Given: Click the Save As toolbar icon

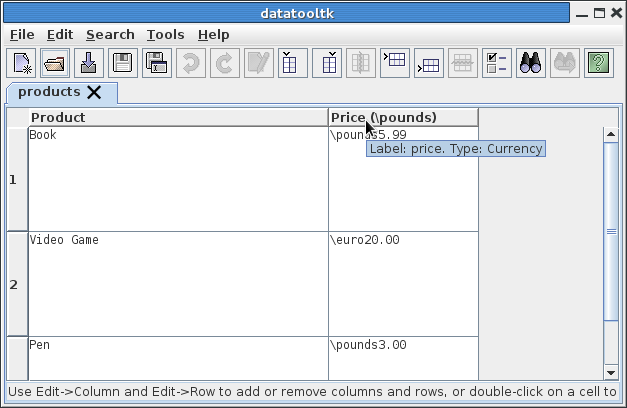Looking at the screenshot, I should (x=156, y=63).
